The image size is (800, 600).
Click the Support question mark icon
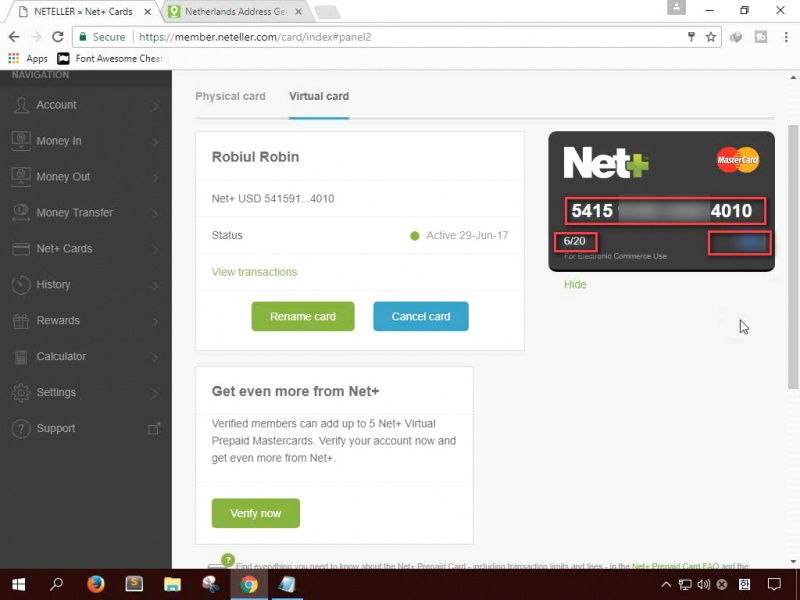[x=21, y=429]
